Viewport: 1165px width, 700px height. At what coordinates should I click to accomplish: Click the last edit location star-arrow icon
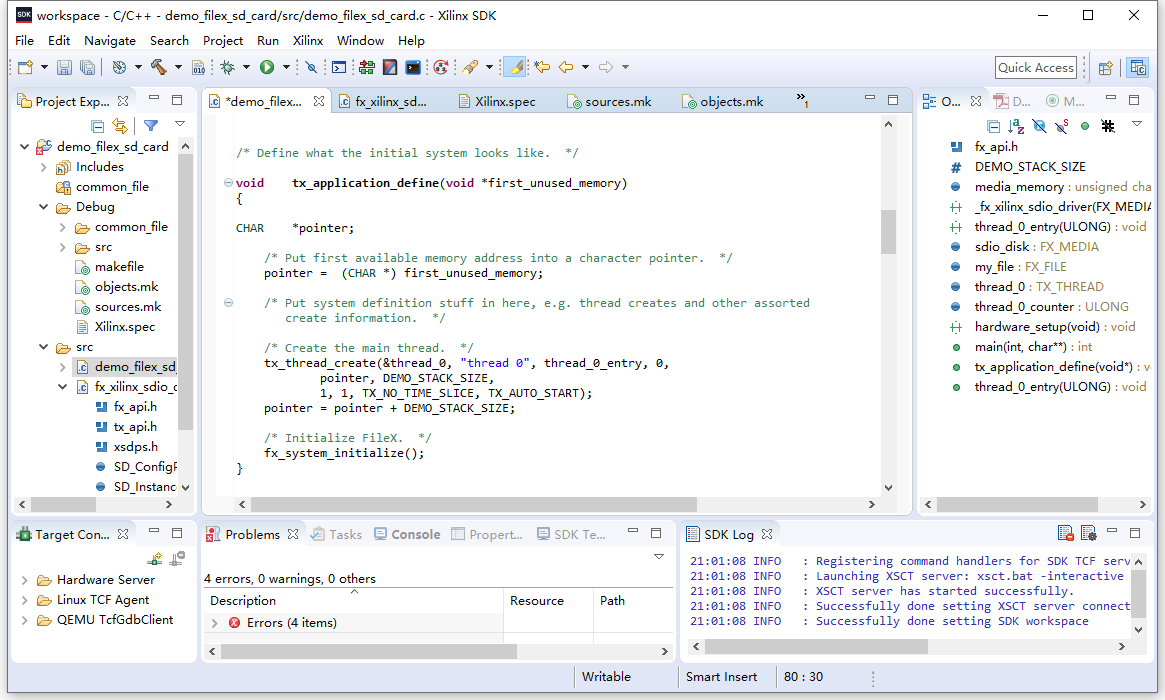pyautogui.click(x=542, y=68)
